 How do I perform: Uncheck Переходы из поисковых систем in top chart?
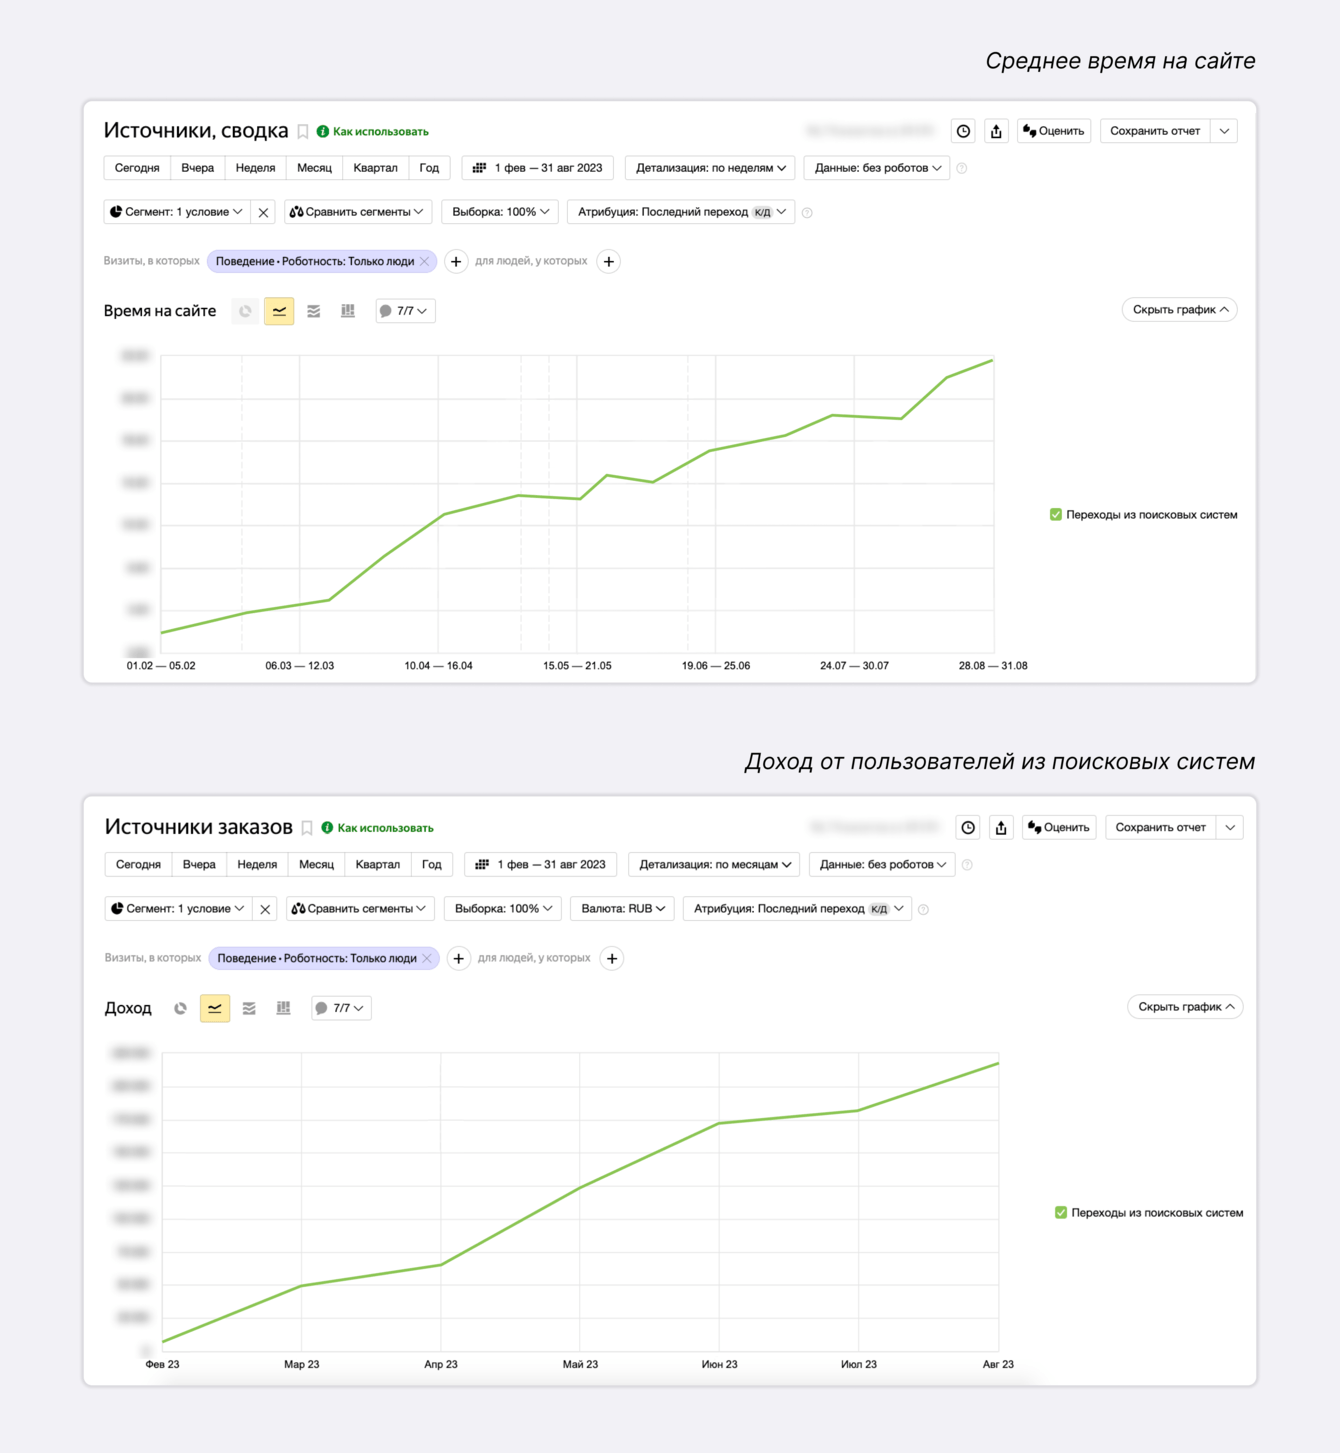[1056, 515]
